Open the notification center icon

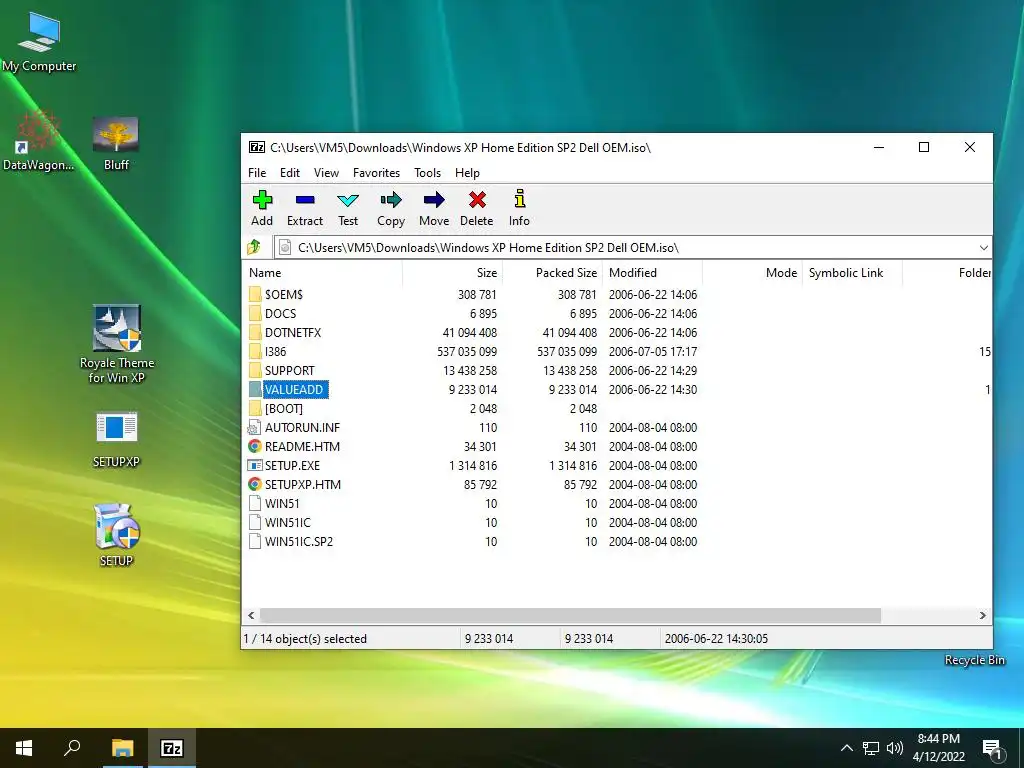[992, 749]
